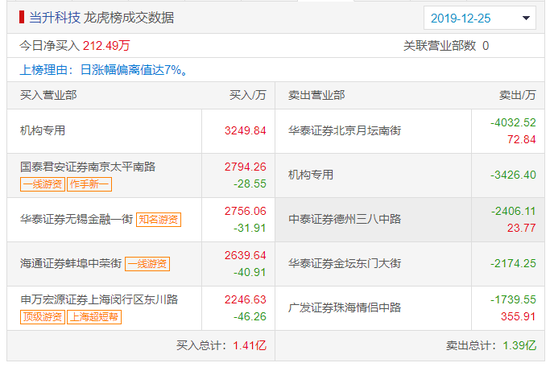Click sell amount -3426.40
The height and width of the screenshot is (367, 550).
pyautogui.click(x=513, y=175)
